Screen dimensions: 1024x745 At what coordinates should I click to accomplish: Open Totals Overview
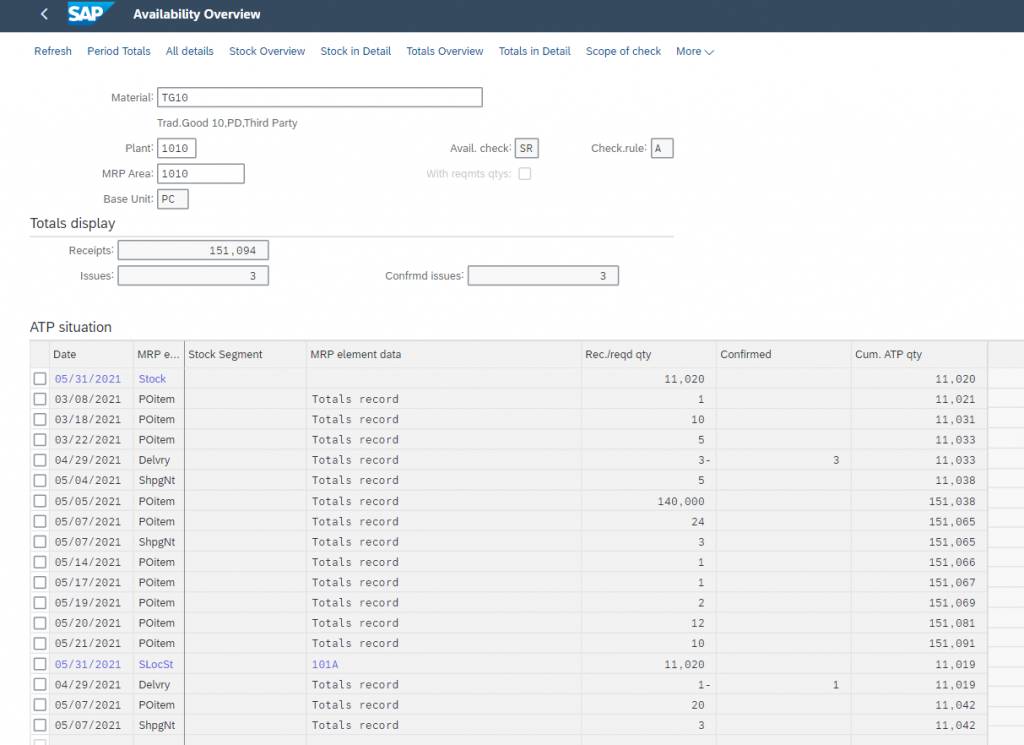tap(445, 51)
